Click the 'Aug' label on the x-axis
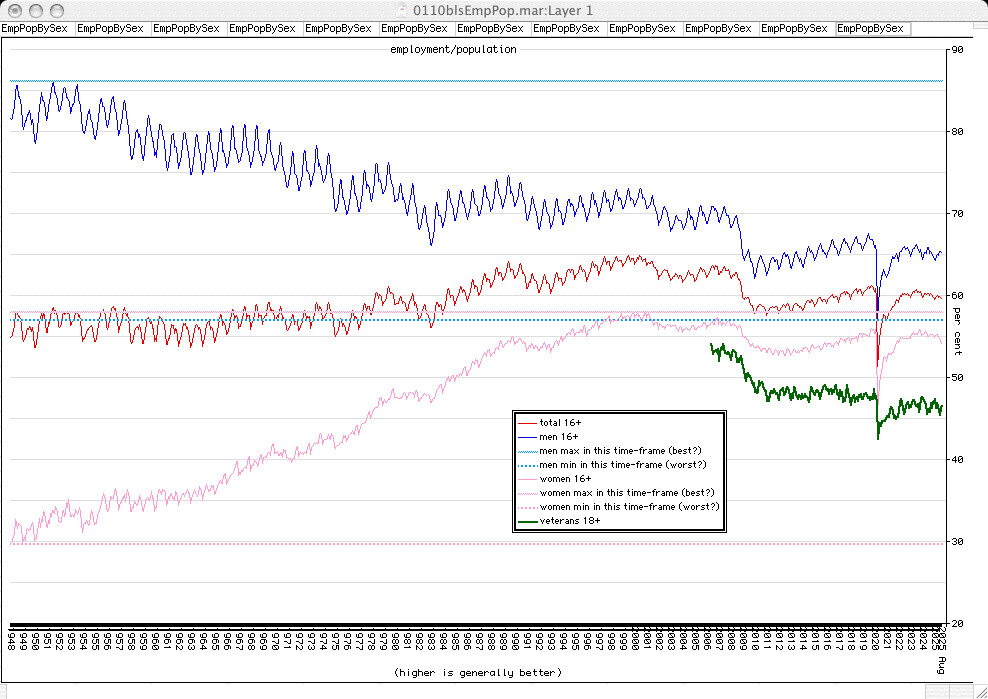This screenshot has height=699, width=988. 940,664
